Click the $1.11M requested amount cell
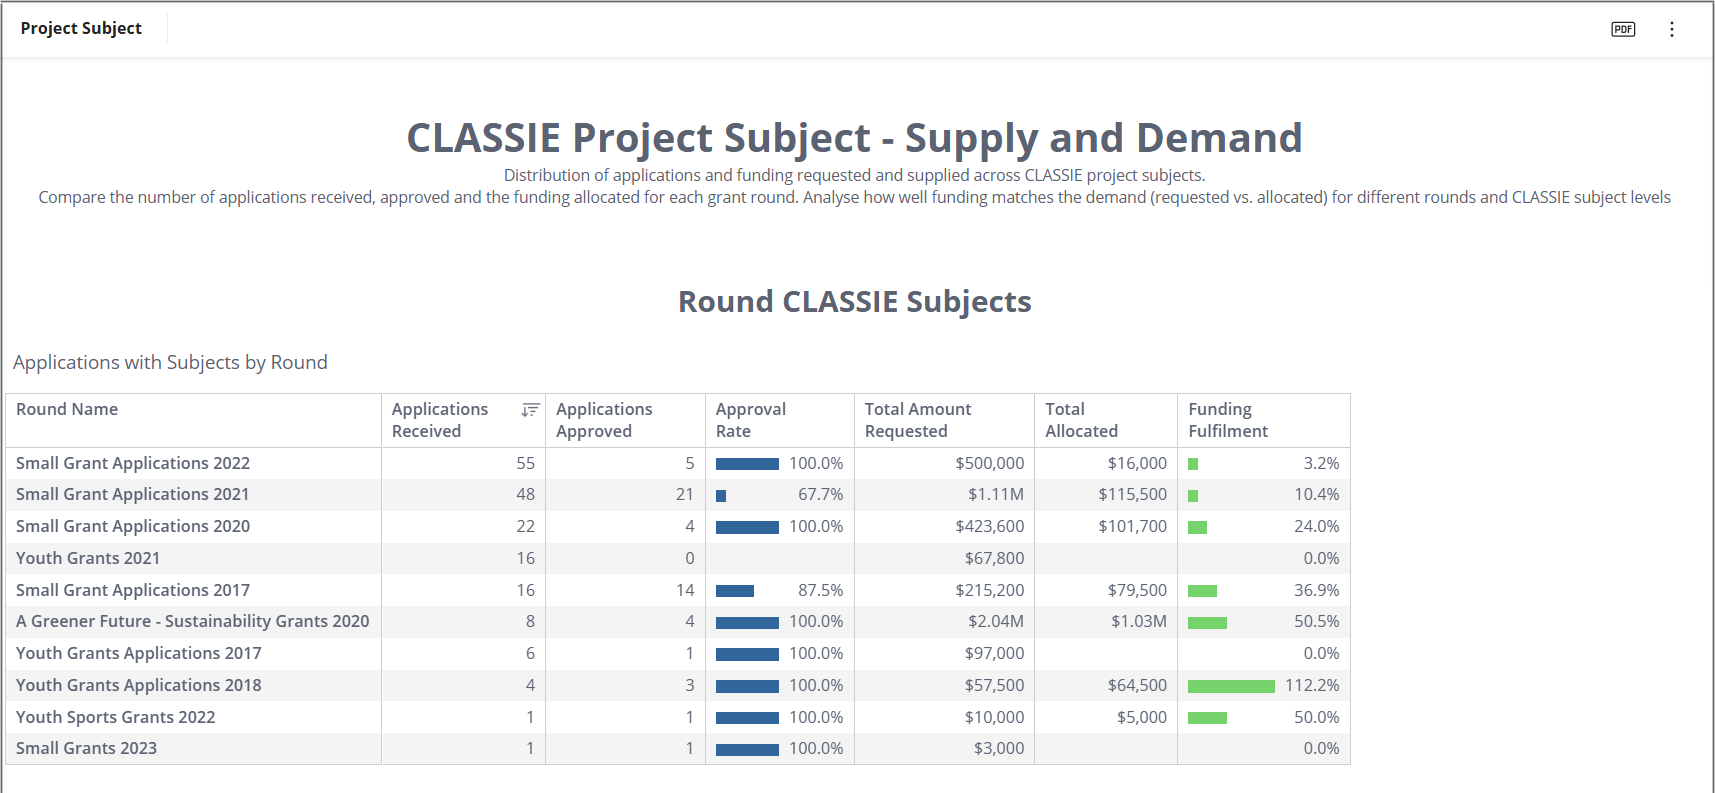Screen dimensions: 1715x793 (995, 494)
